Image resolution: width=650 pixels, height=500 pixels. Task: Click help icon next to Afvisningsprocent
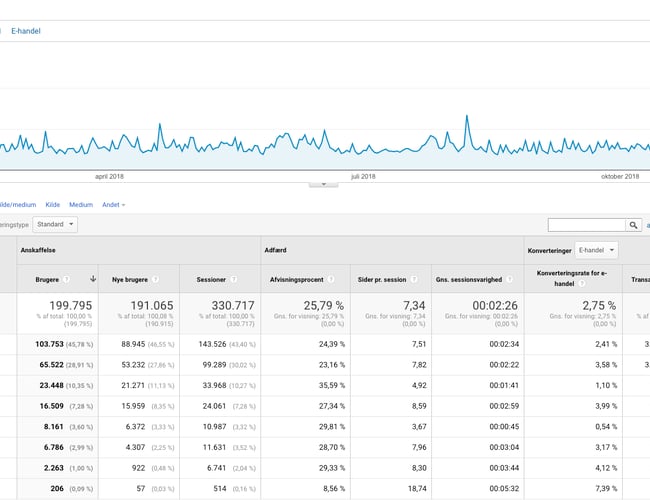(330, 279)
